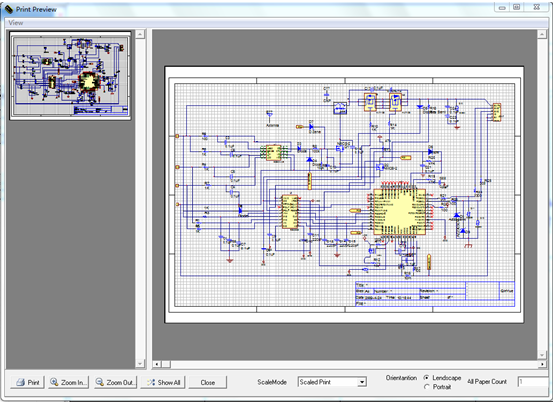This screenshot has height=402, width=555.
Task: Click thumbnail panel scroll up arrow
Action: click(x=140, y=34)
